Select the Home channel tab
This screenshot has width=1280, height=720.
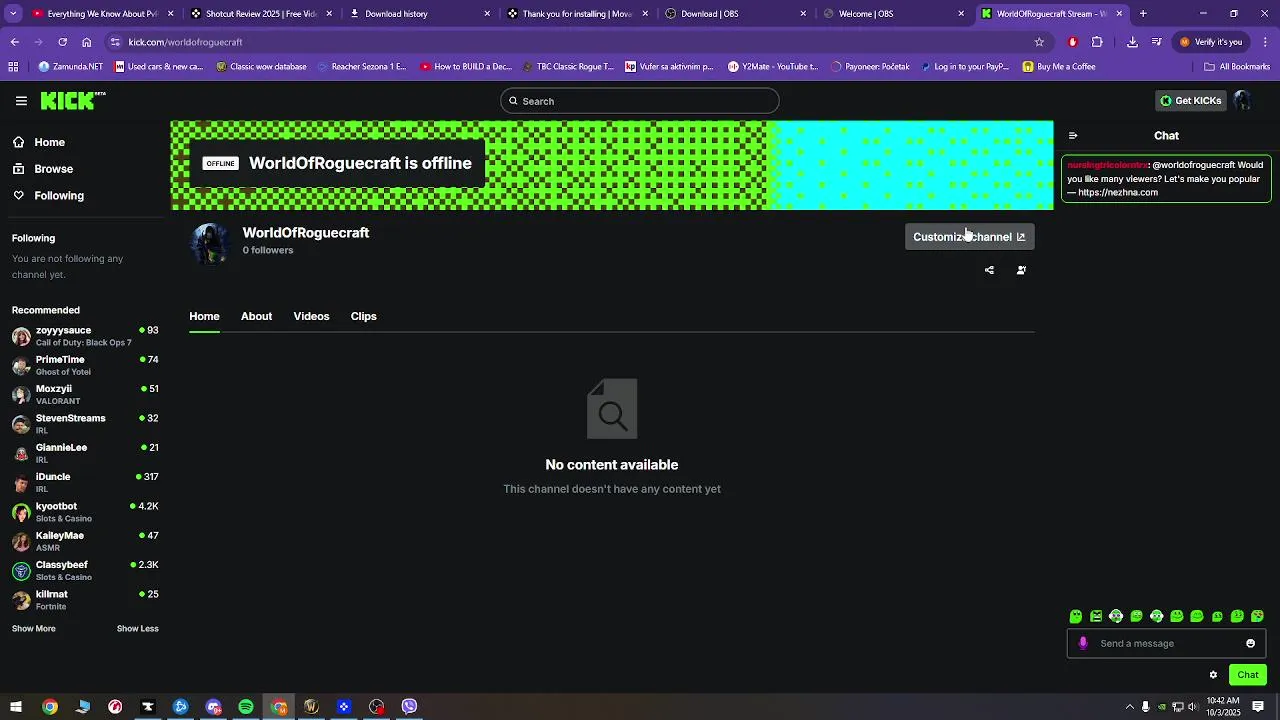pyautogui.click(x=204, y=316)
